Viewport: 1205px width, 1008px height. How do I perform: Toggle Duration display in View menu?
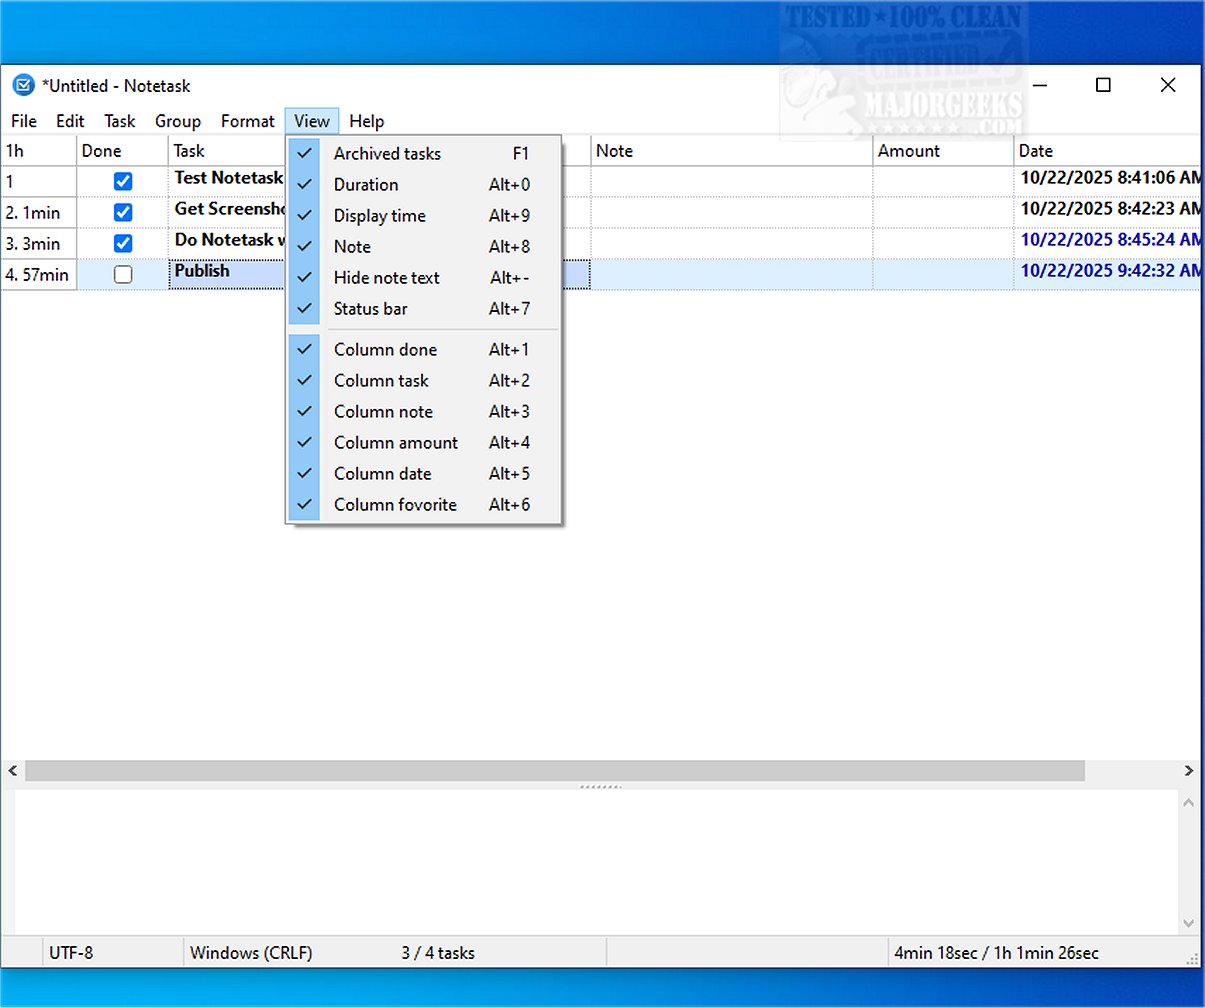coord(424,184)
